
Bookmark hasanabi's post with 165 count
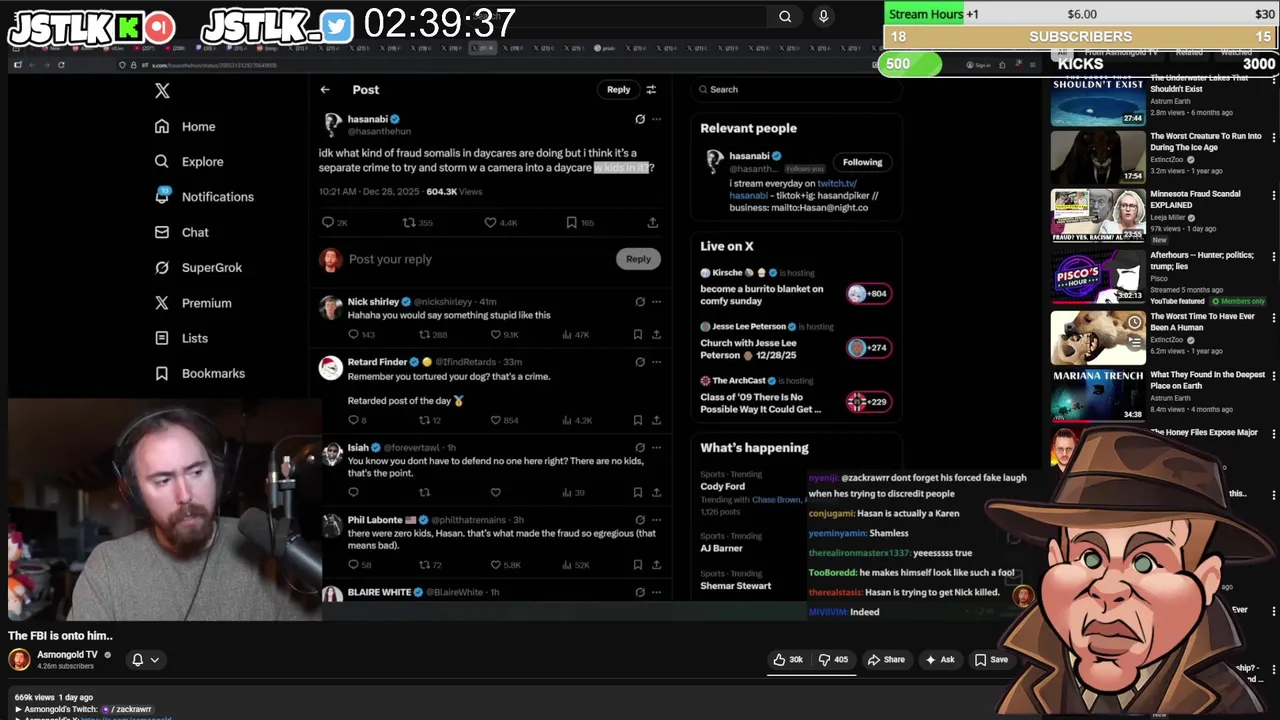(572, 222)
